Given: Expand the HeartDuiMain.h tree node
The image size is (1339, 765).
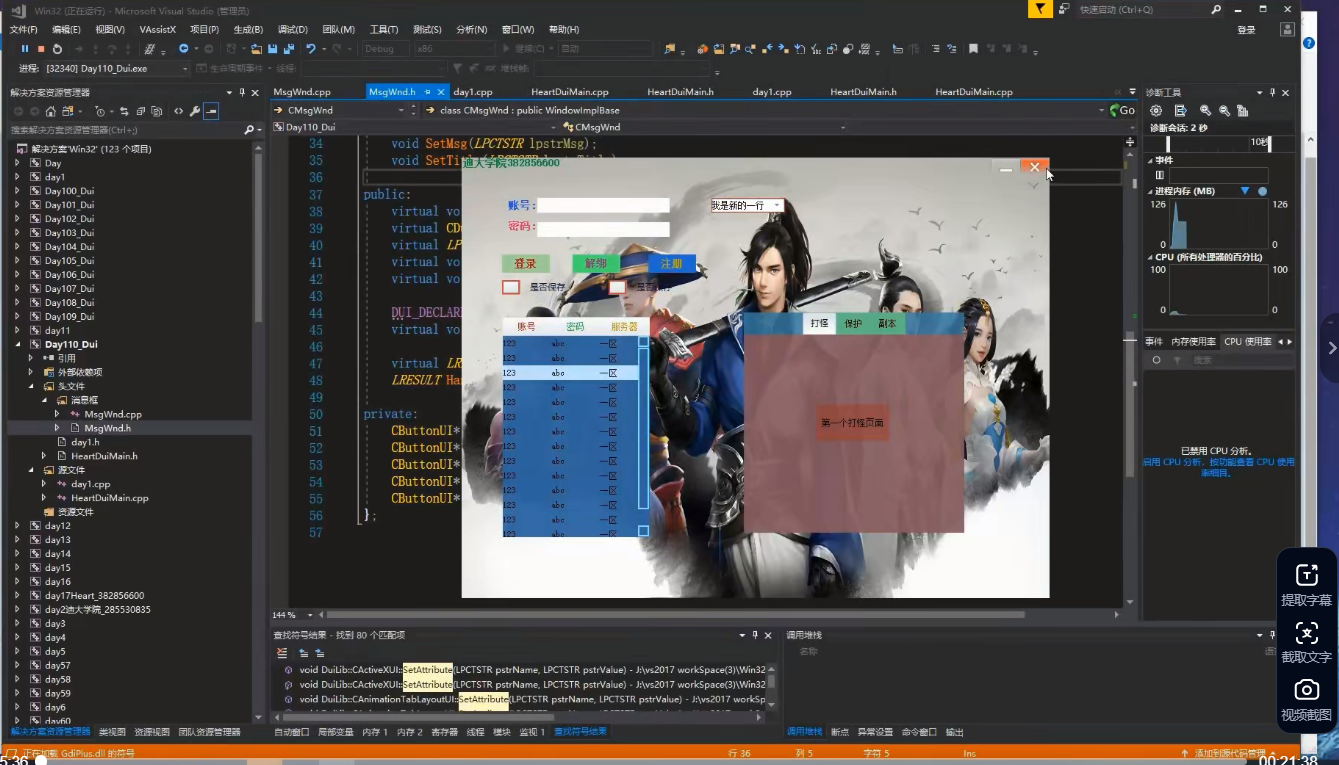Looking at the screenshot, I should (45, 456).
